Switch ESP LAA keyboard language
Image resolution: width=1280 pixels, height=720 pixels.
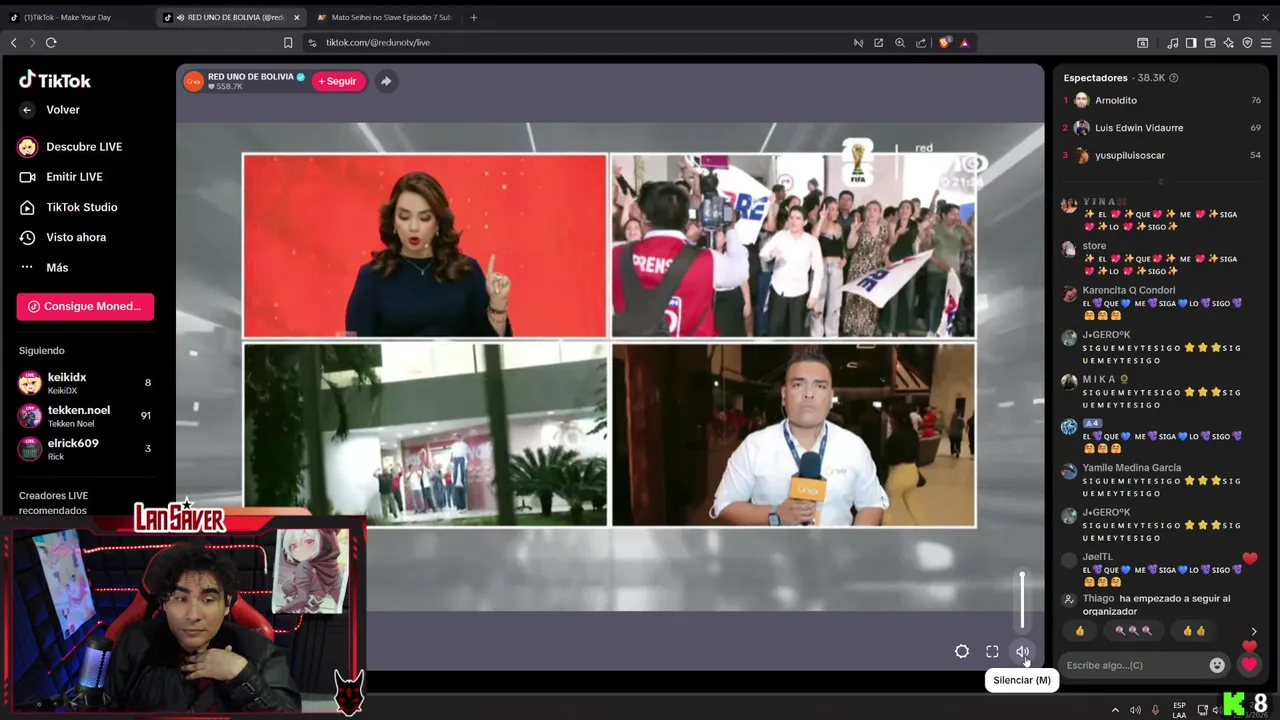[1180, 710]
